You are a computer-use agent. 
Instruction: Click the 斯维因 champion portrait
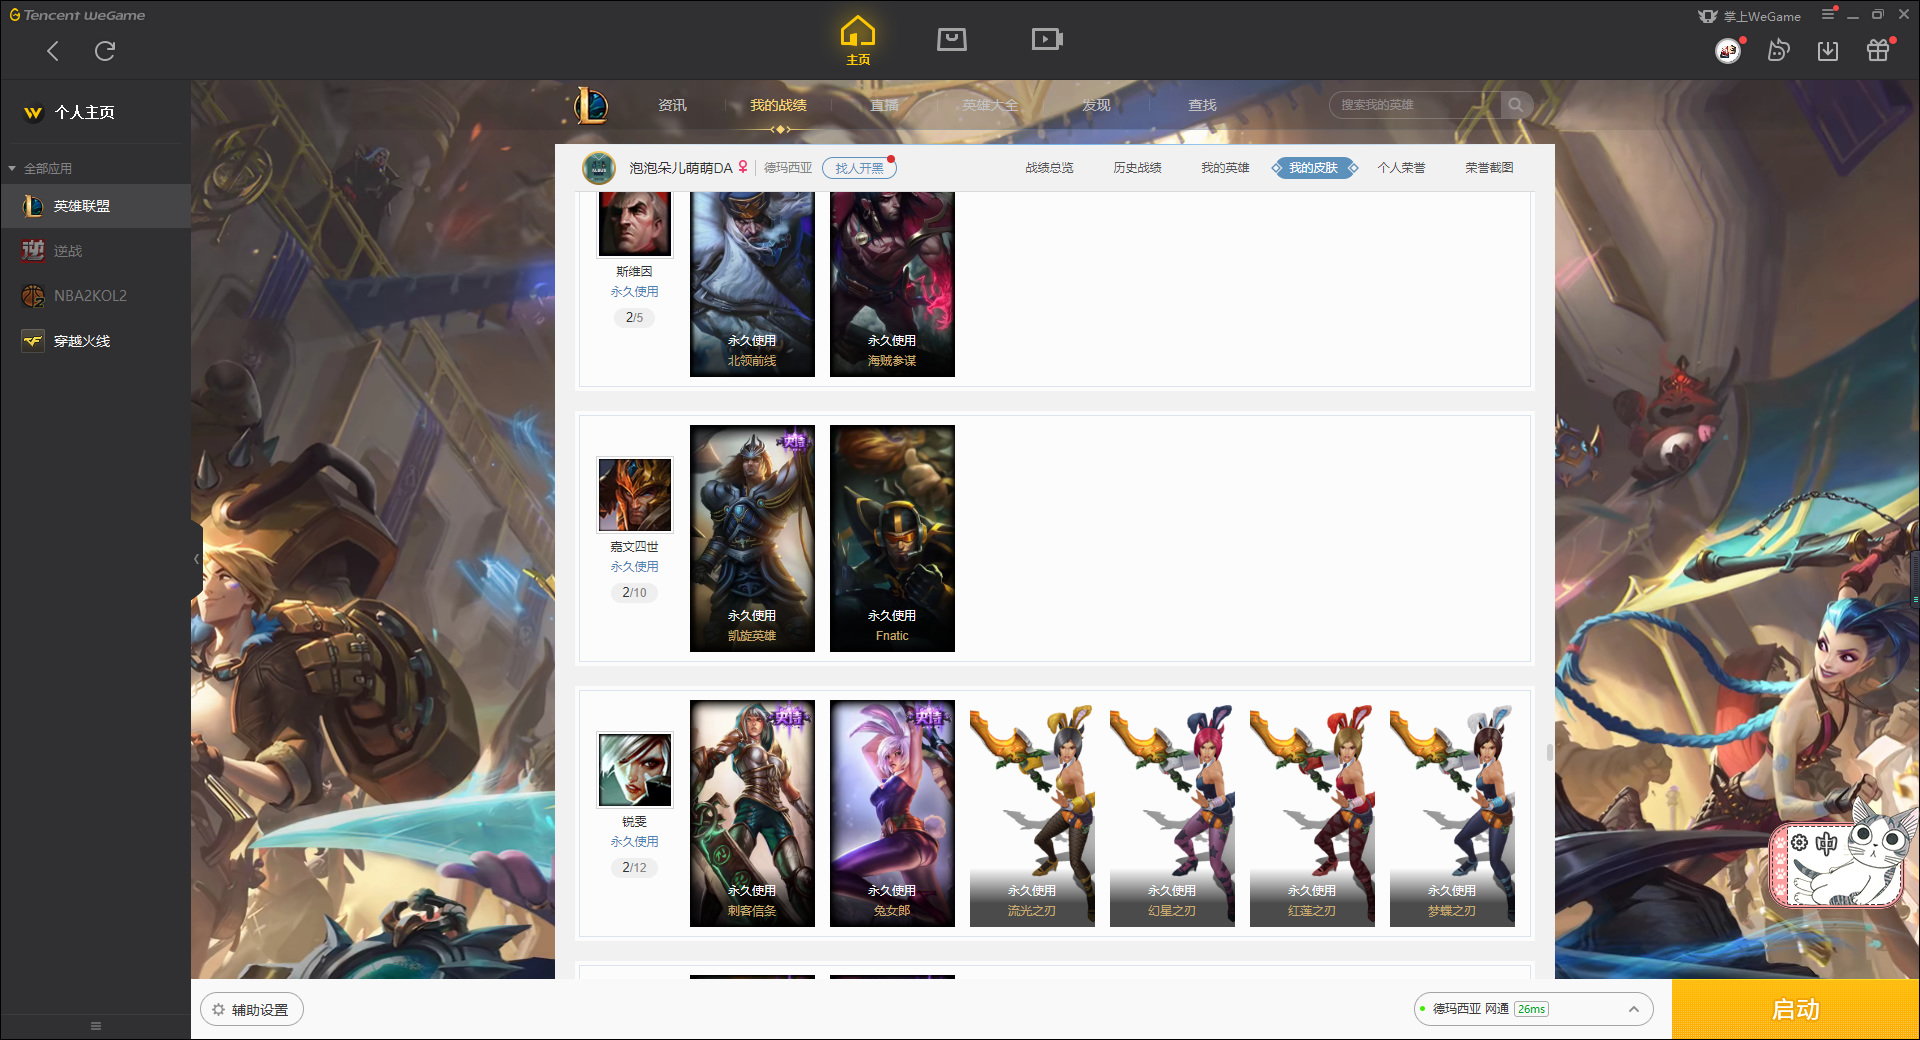(x=635, y=224)
